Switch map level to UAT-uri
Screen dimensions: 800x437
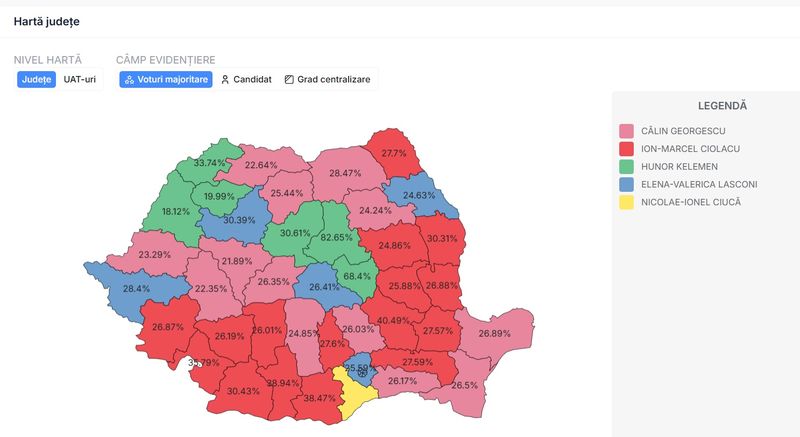pos(80,79)
